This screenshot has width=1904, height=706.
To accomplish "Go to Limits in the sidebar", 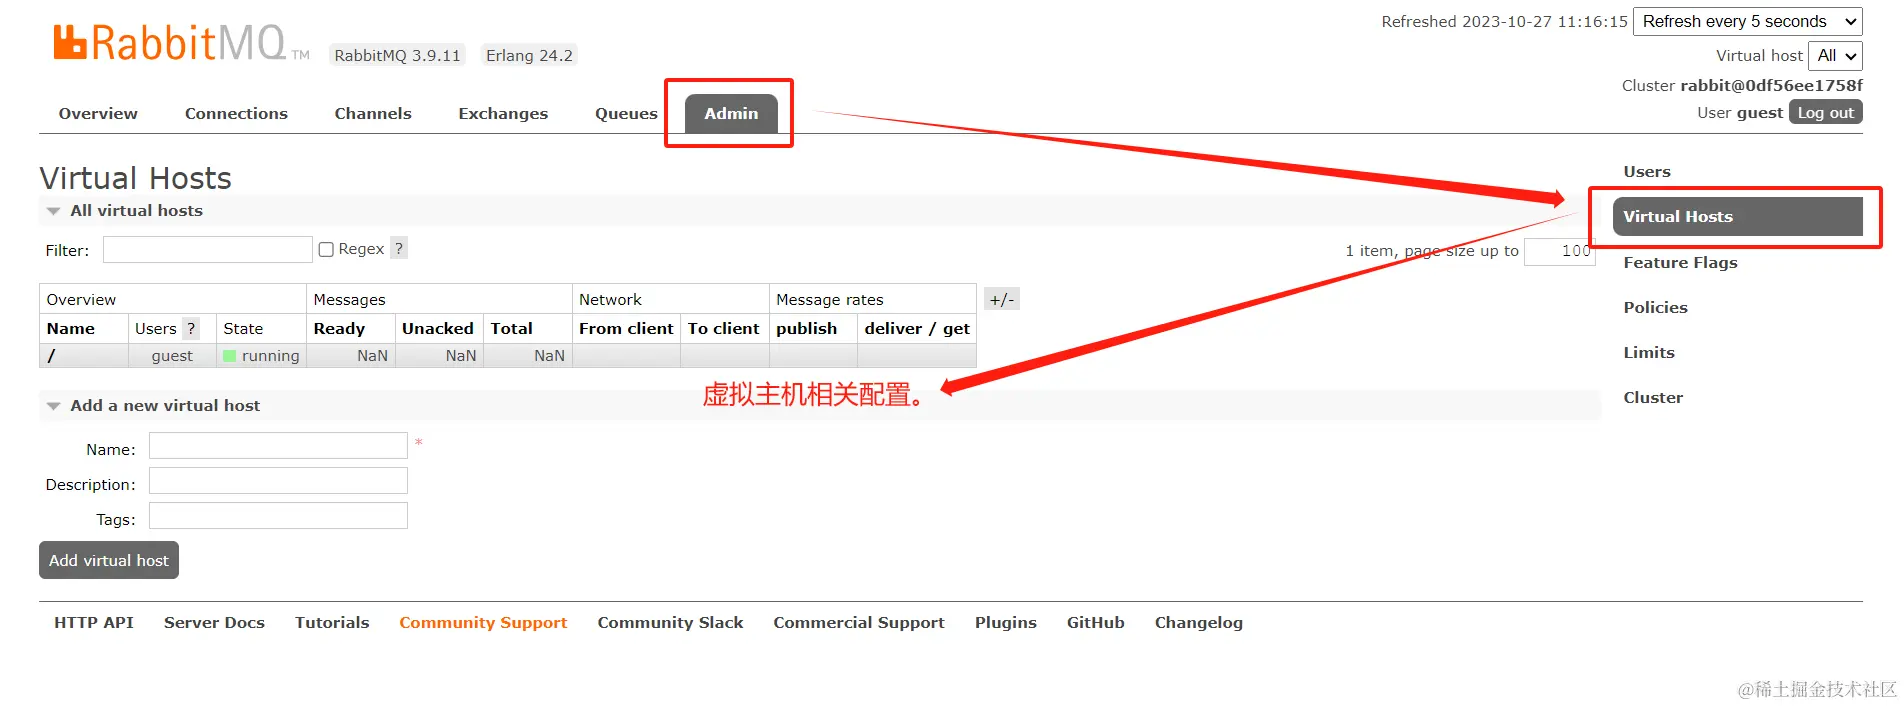I will click(x=1649, y=352).
